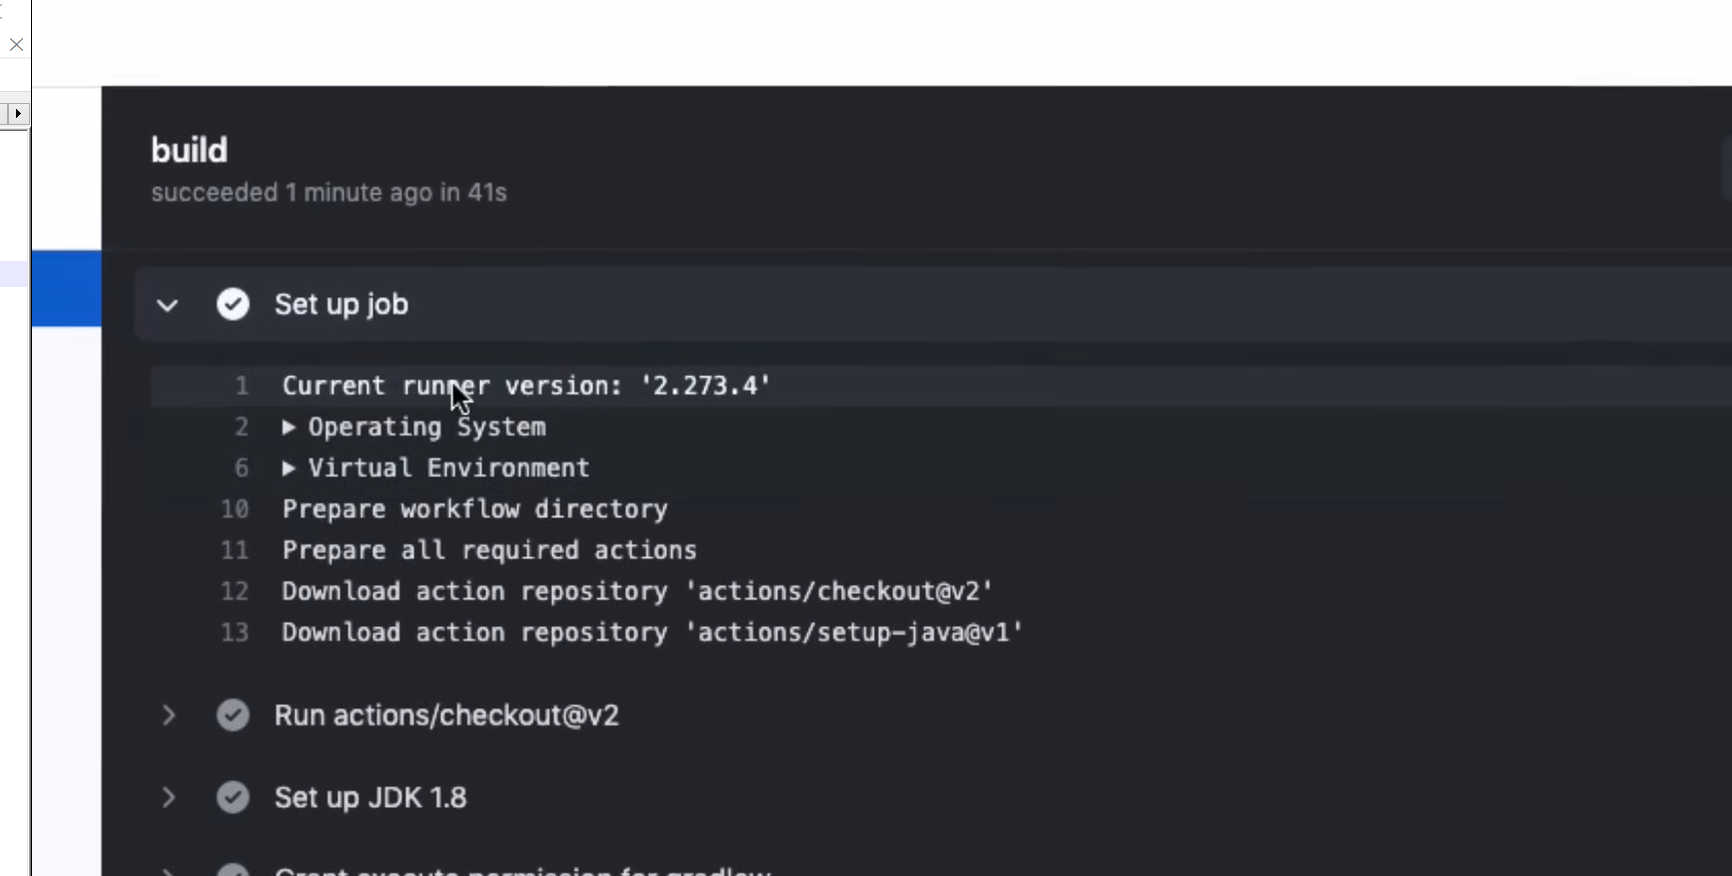Collapse the Set up job chevron
This screenshot has height=876, width=1732.
tap(167, 305)
